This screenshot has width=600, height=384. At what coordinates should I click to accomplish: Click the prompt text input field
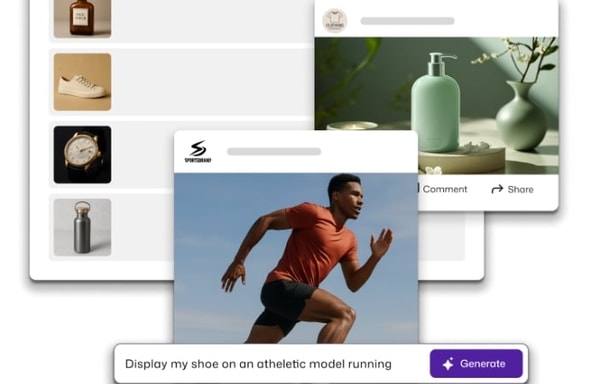point(272,364)
